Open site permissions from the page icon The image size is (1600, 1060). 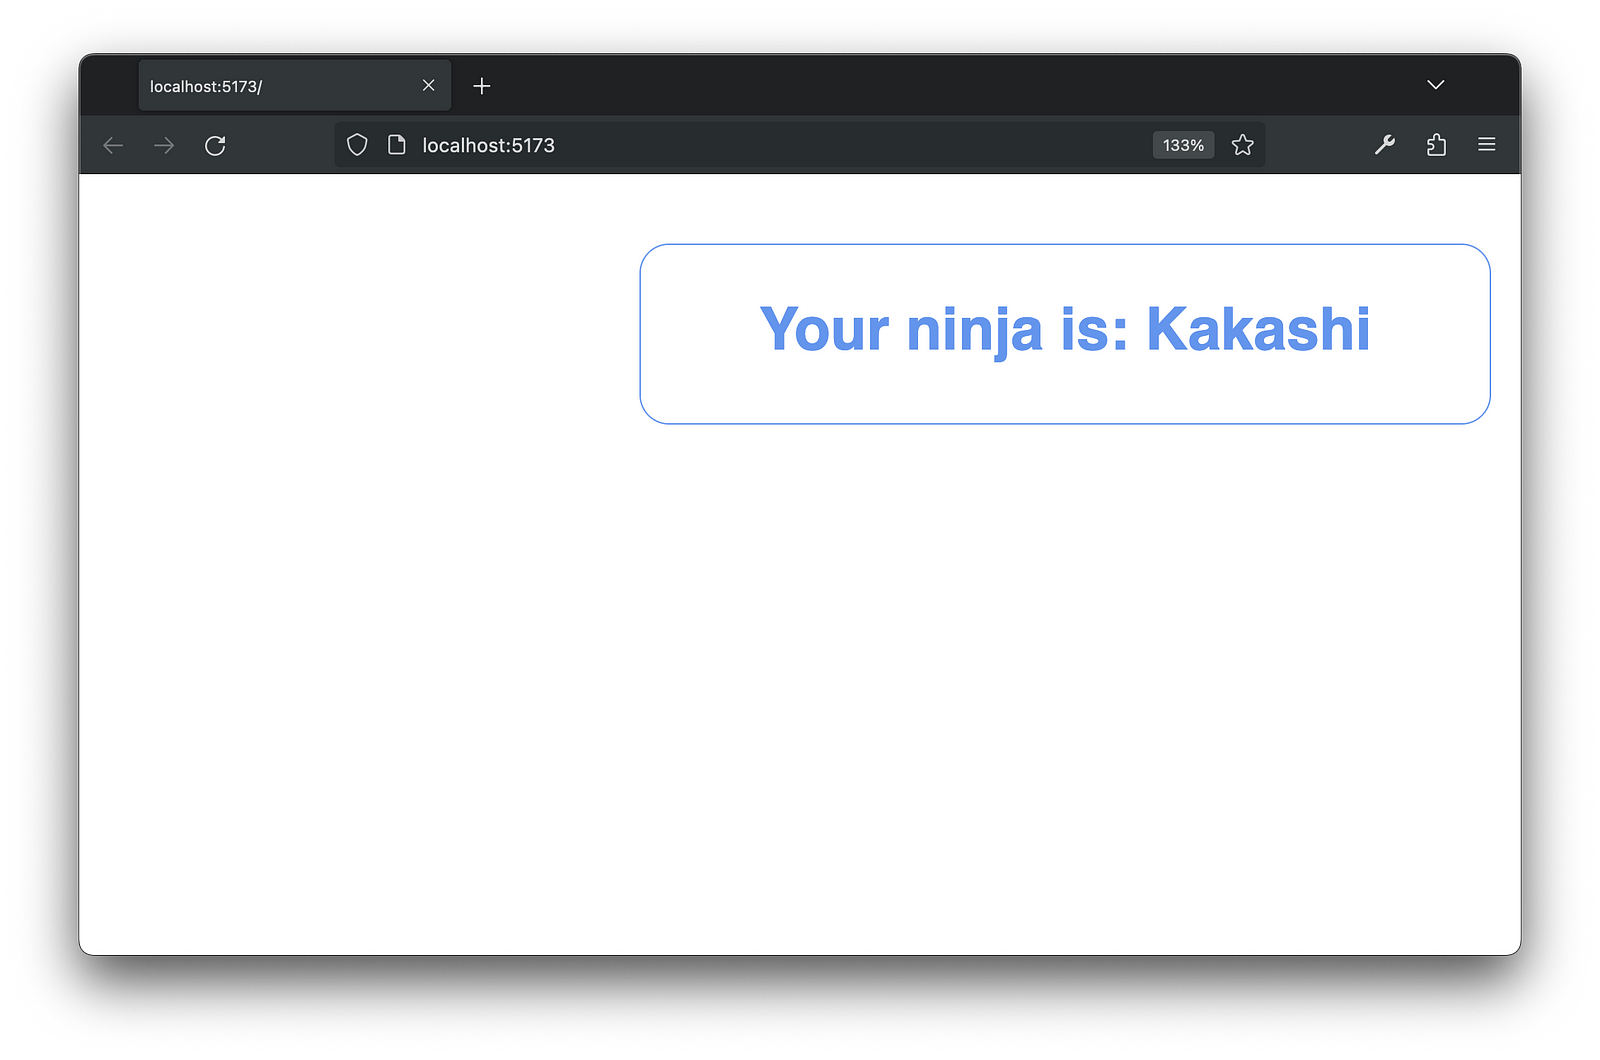[396, 145]
